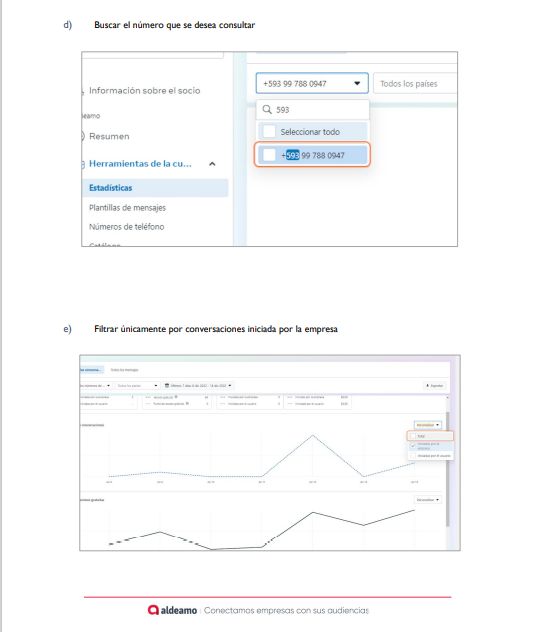This screenshot has height=632, width=536.
Task: Switch to the Todos los mensajes tab
Action: pyautogui.click(x=125, y=370)
